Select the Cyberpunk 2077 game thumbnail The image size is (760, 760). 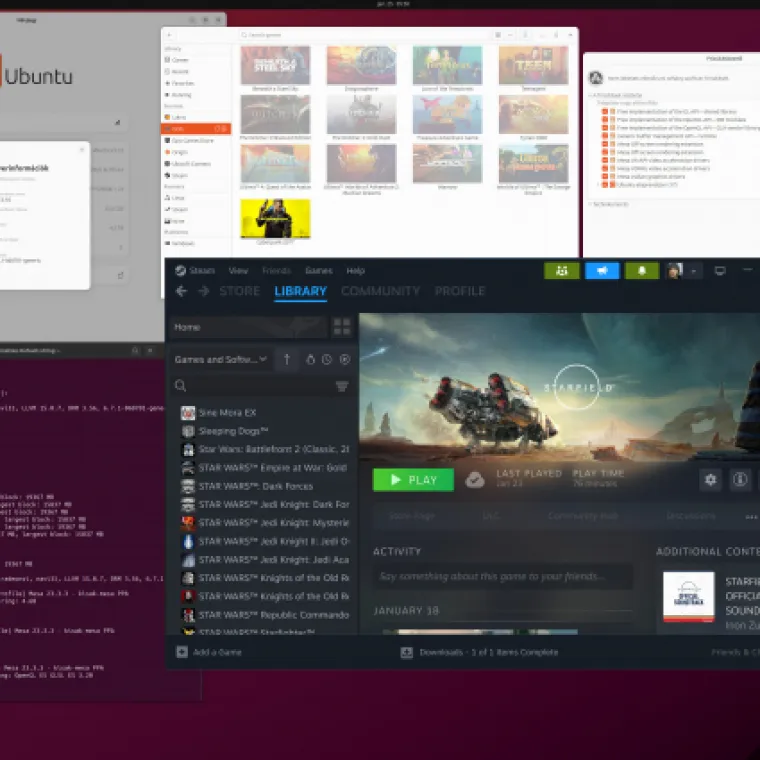[275, 219]
